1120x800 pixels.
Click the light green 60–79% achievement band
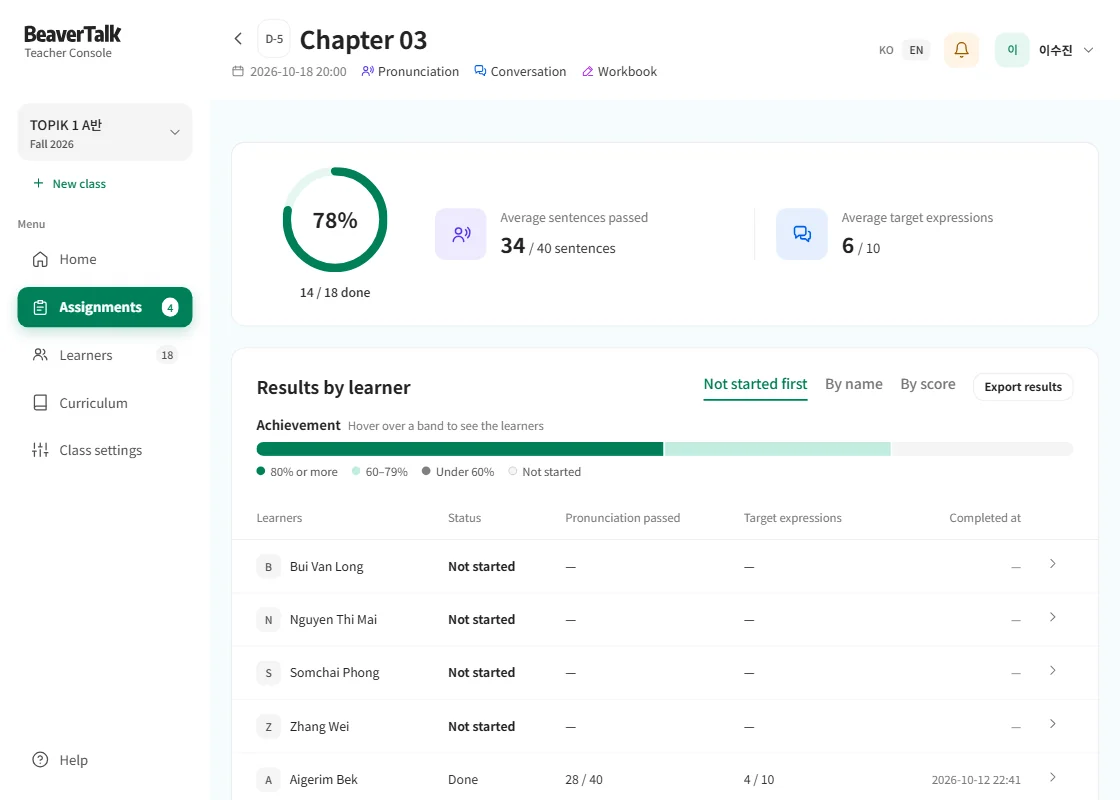point(777,449)
